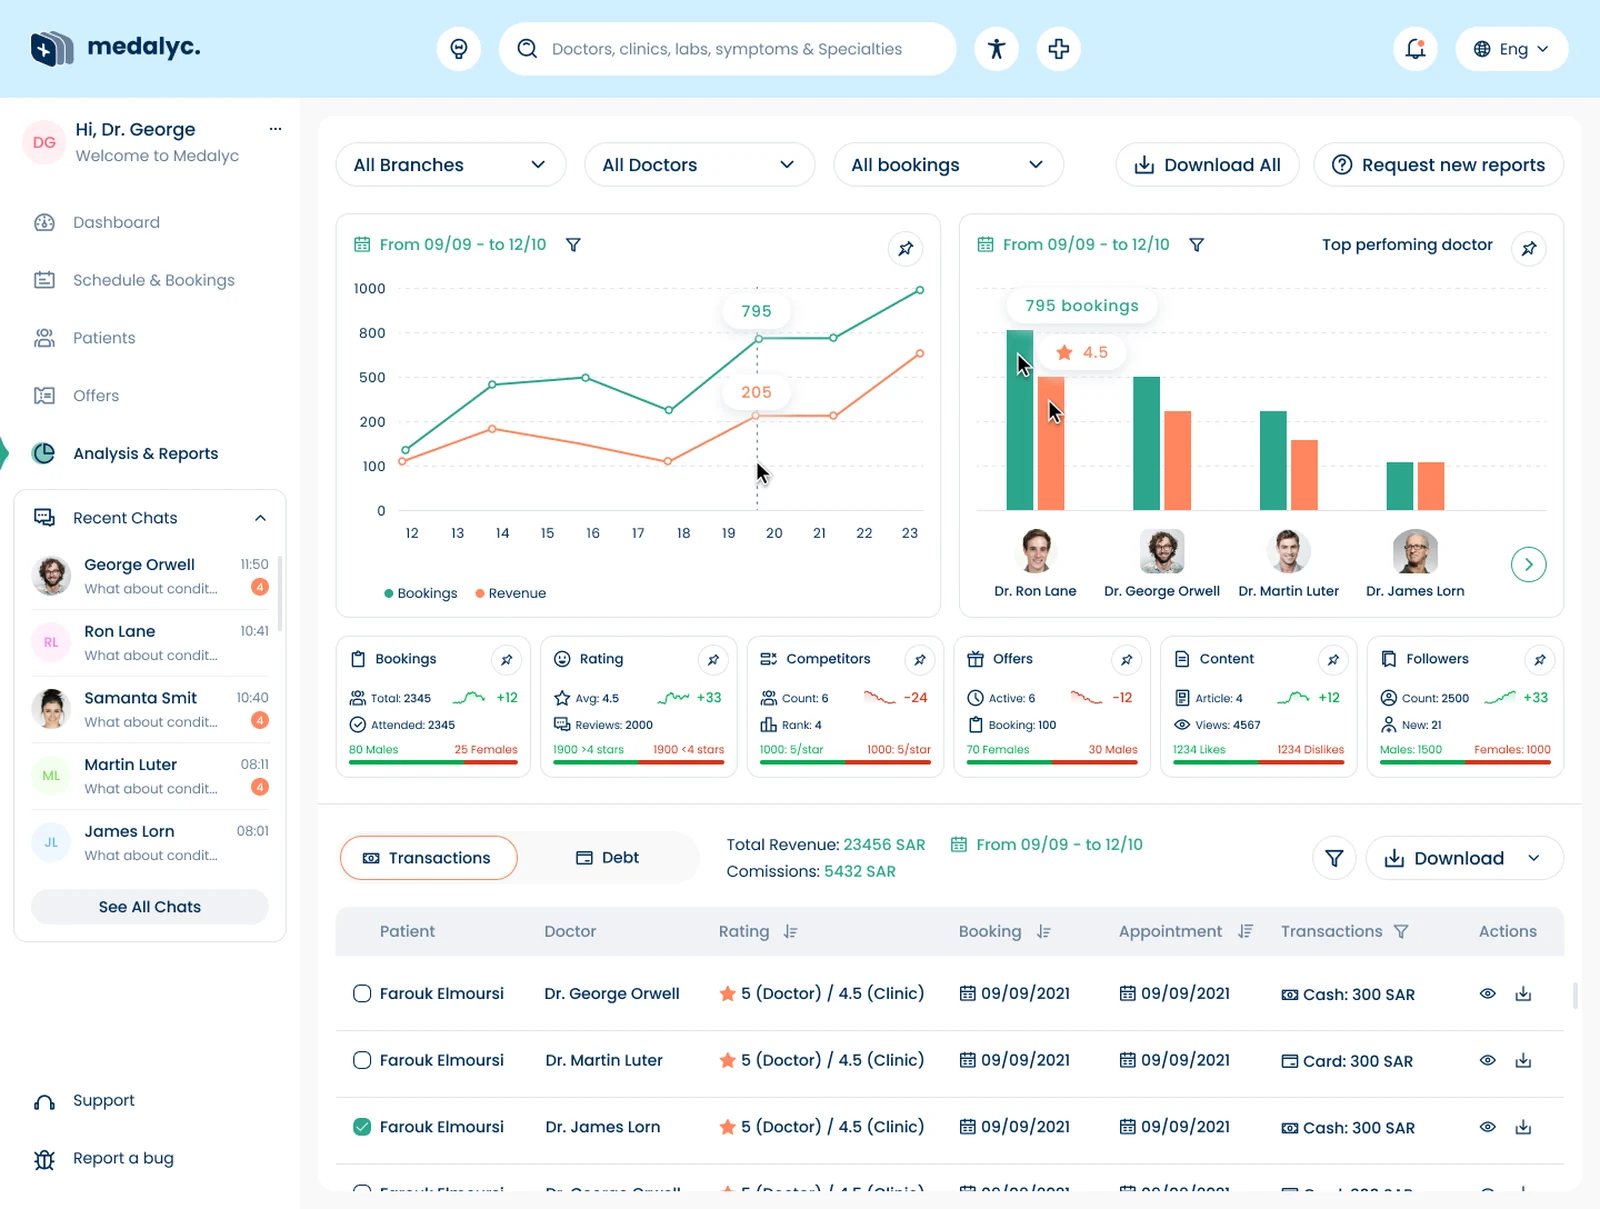Sort by the Rating column icon
Image resolution: width=1600 pixels, height=1209 pixels.
coord(790,932)
